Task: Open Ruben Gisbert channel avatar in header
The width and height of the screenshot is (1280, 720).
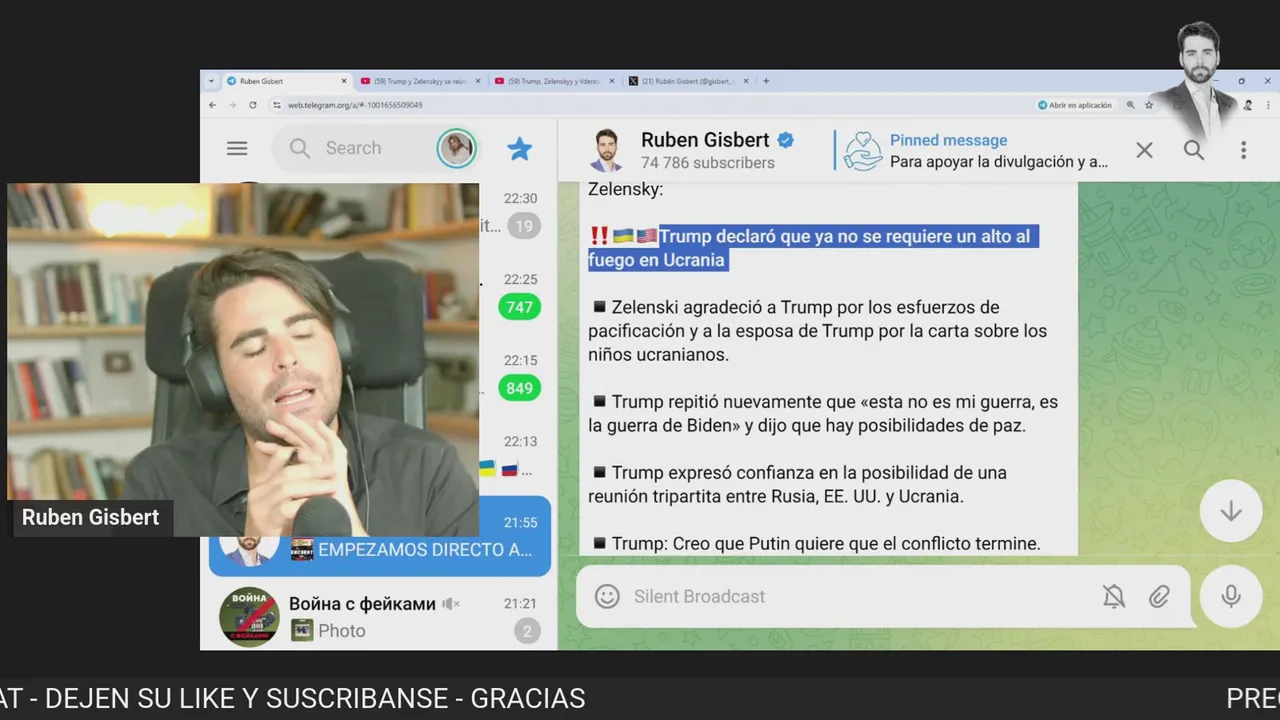Action: coord(607,150)
